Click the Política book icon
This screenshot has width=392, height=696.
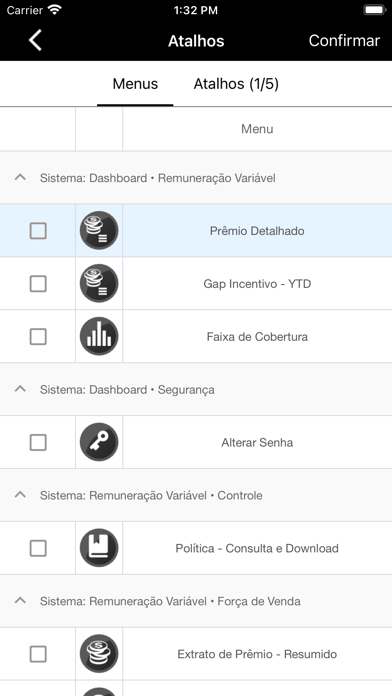tap(99, 548)
